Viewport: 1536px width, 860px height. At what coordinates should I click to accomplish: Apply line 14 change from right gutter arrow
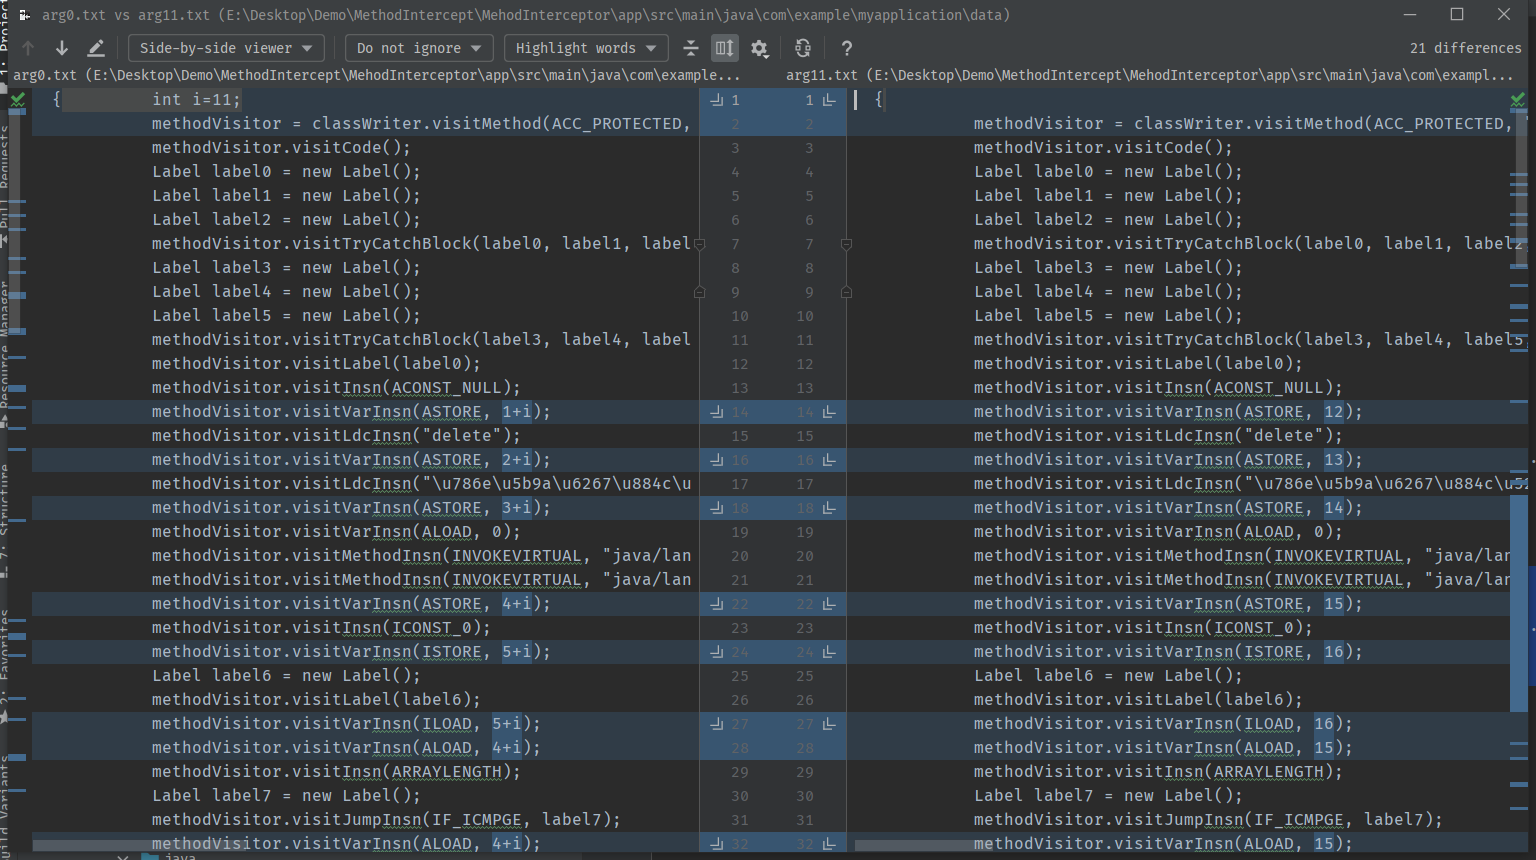point(829,412)
